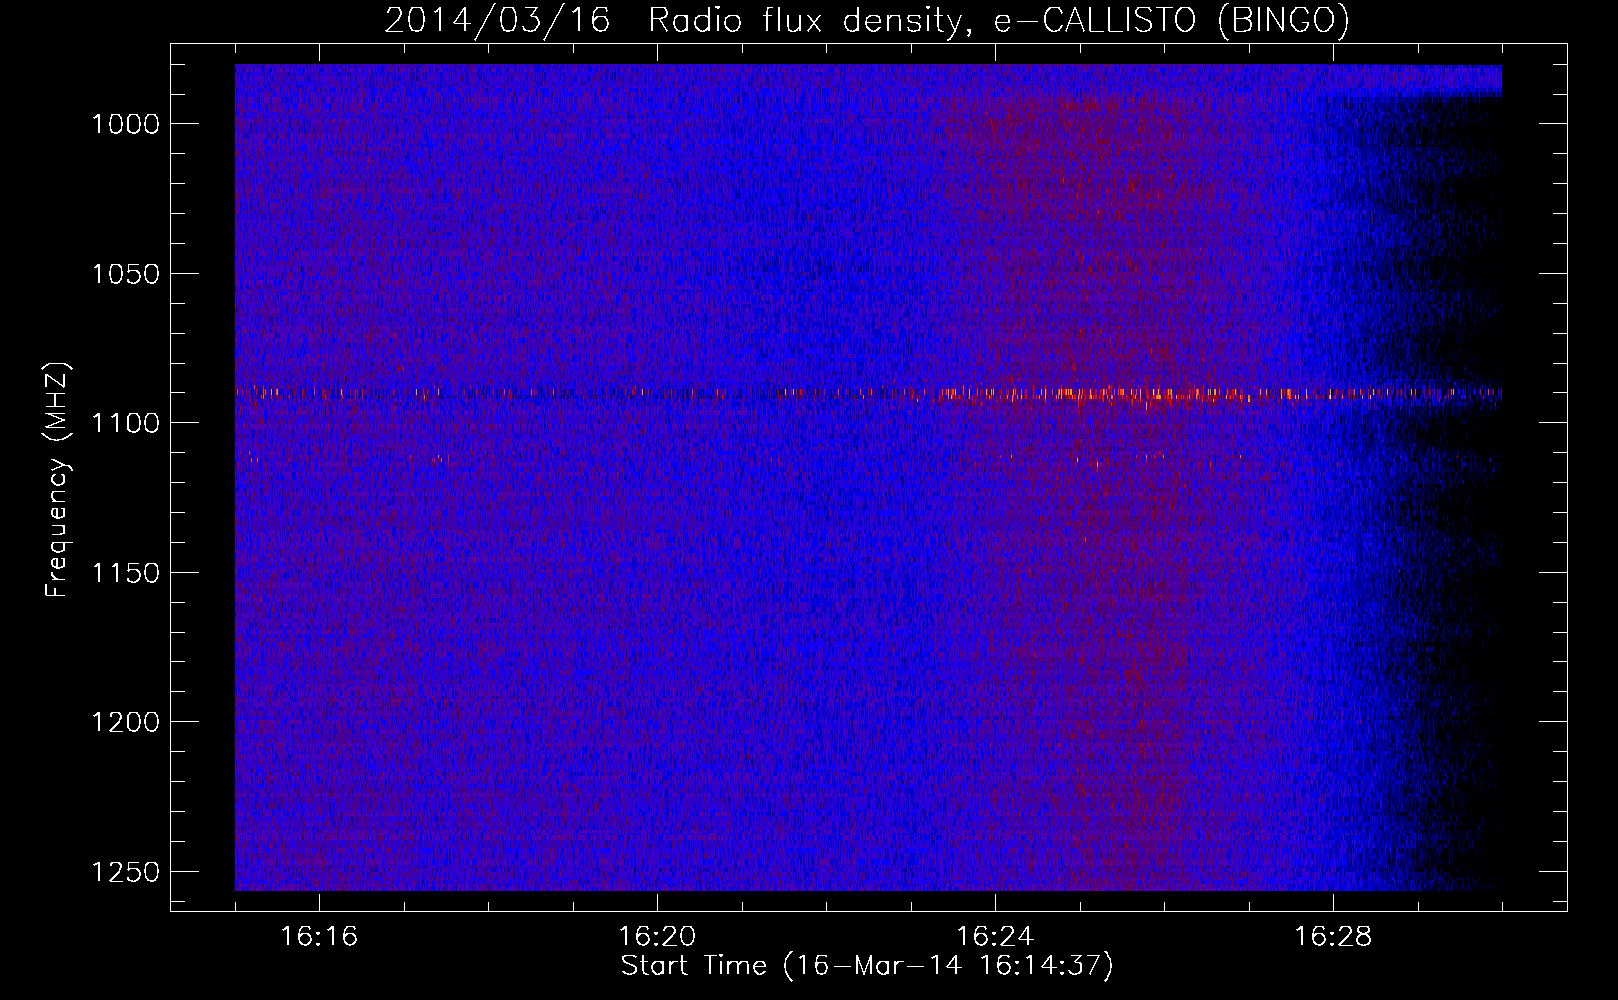The width and height of the screenshot is (1618, 1000).
Task: Select the '1050' frequency axis label
Action: 125,274
